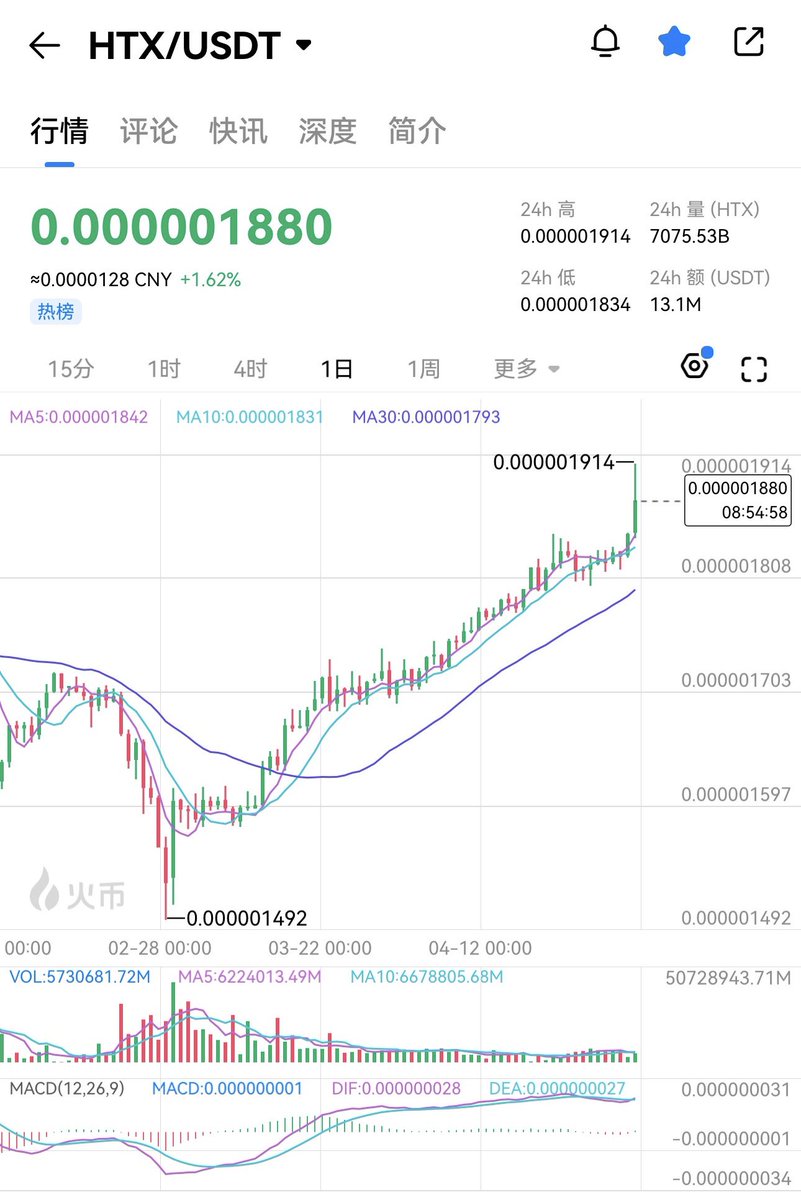The width and height of the screenshot is (801, 1200).
Task: Tap the 0.000001597 price axis label
Action: pyautogui.click(x=736, y=795)
